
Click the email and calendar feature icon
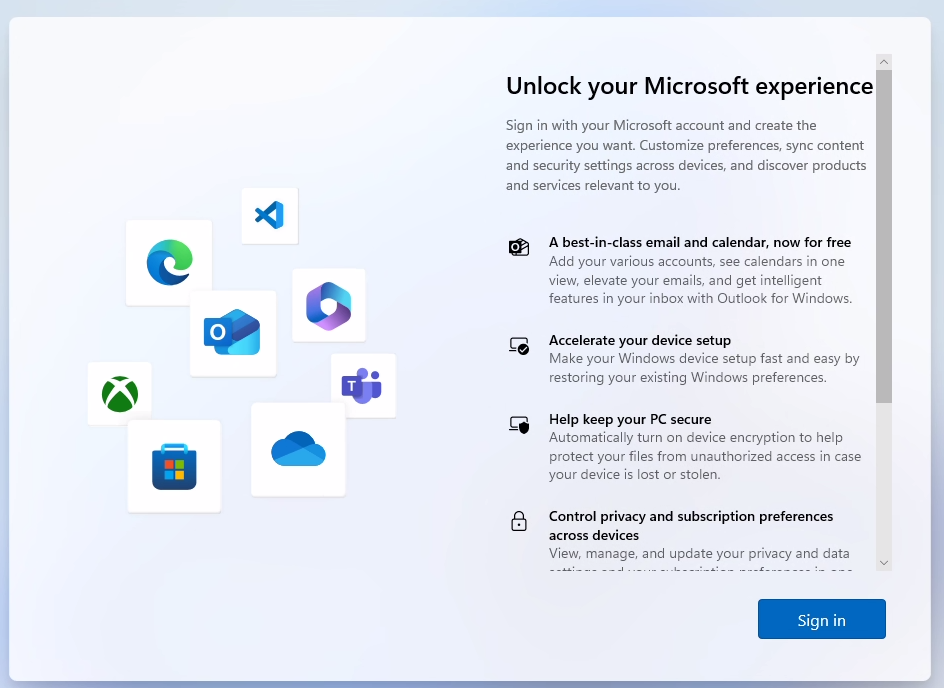pos(518,247)
